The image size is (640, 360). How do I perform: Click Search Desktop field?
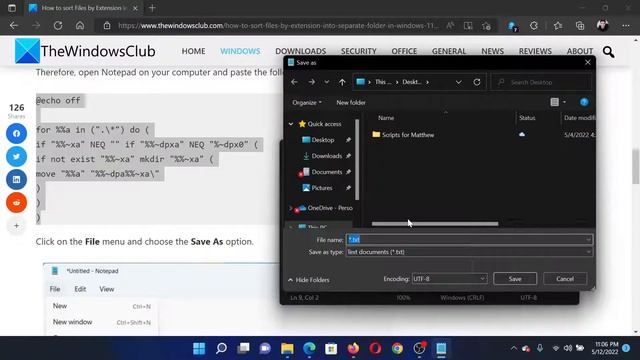pyautogui.click(x=542, y=82)
